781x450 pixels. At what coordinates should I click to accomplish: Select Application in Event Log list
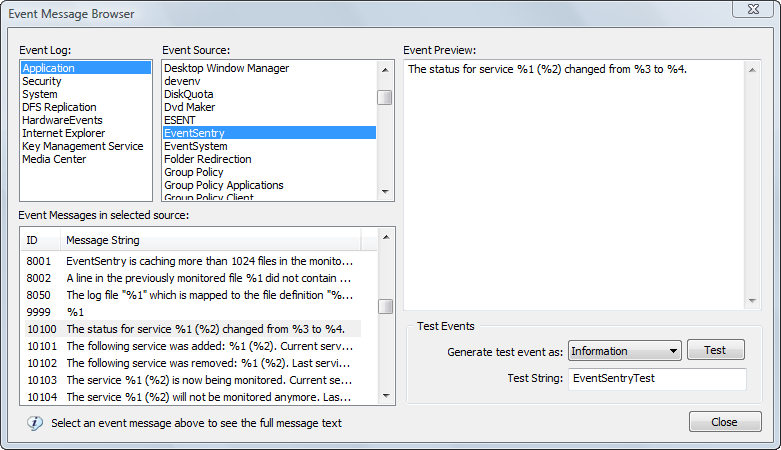tap(86, 68)
